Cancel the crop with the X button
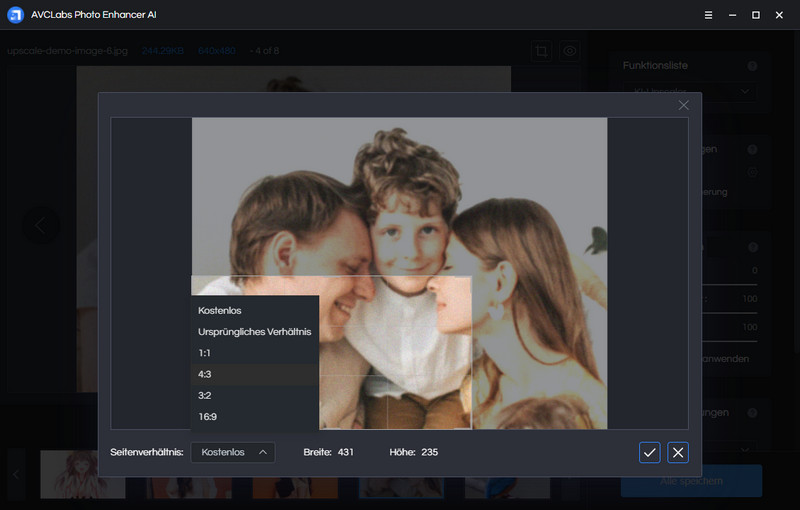 [678, 452]
